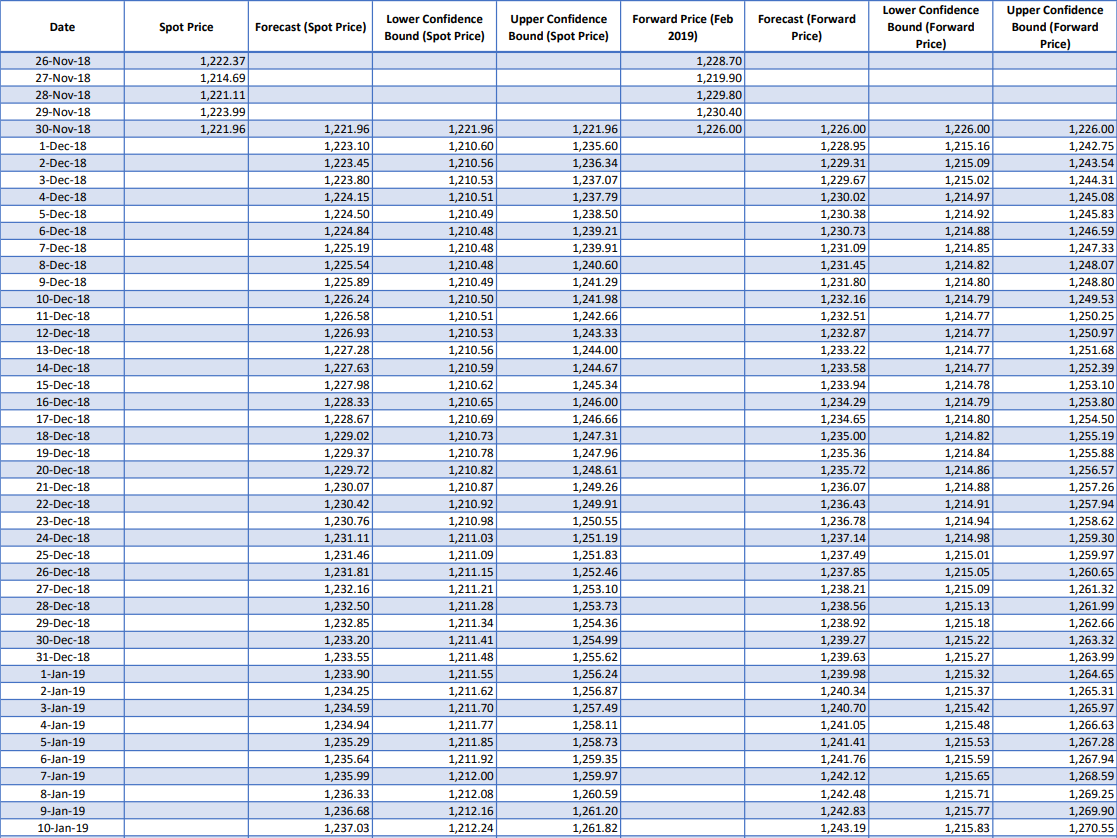Select the Spot Price column header

point(186,27)
